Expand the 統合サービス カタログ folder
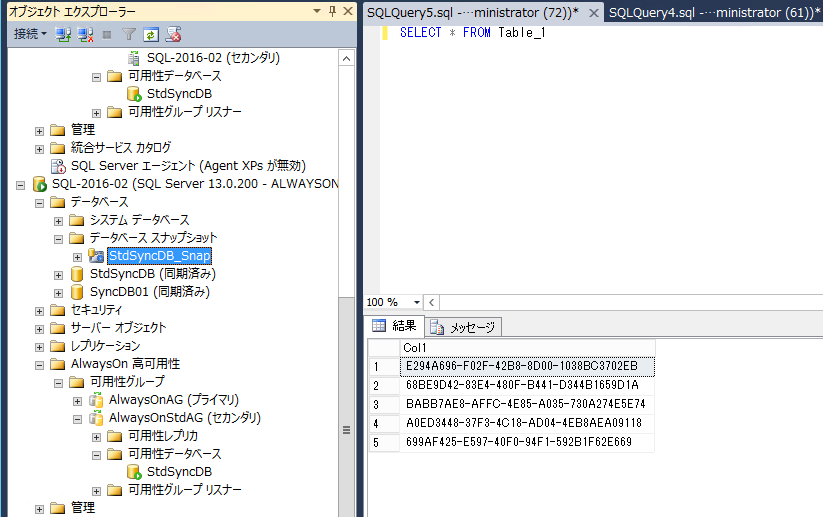The width and height of the screenshot is (823, 517). click(x=39, y=149)
